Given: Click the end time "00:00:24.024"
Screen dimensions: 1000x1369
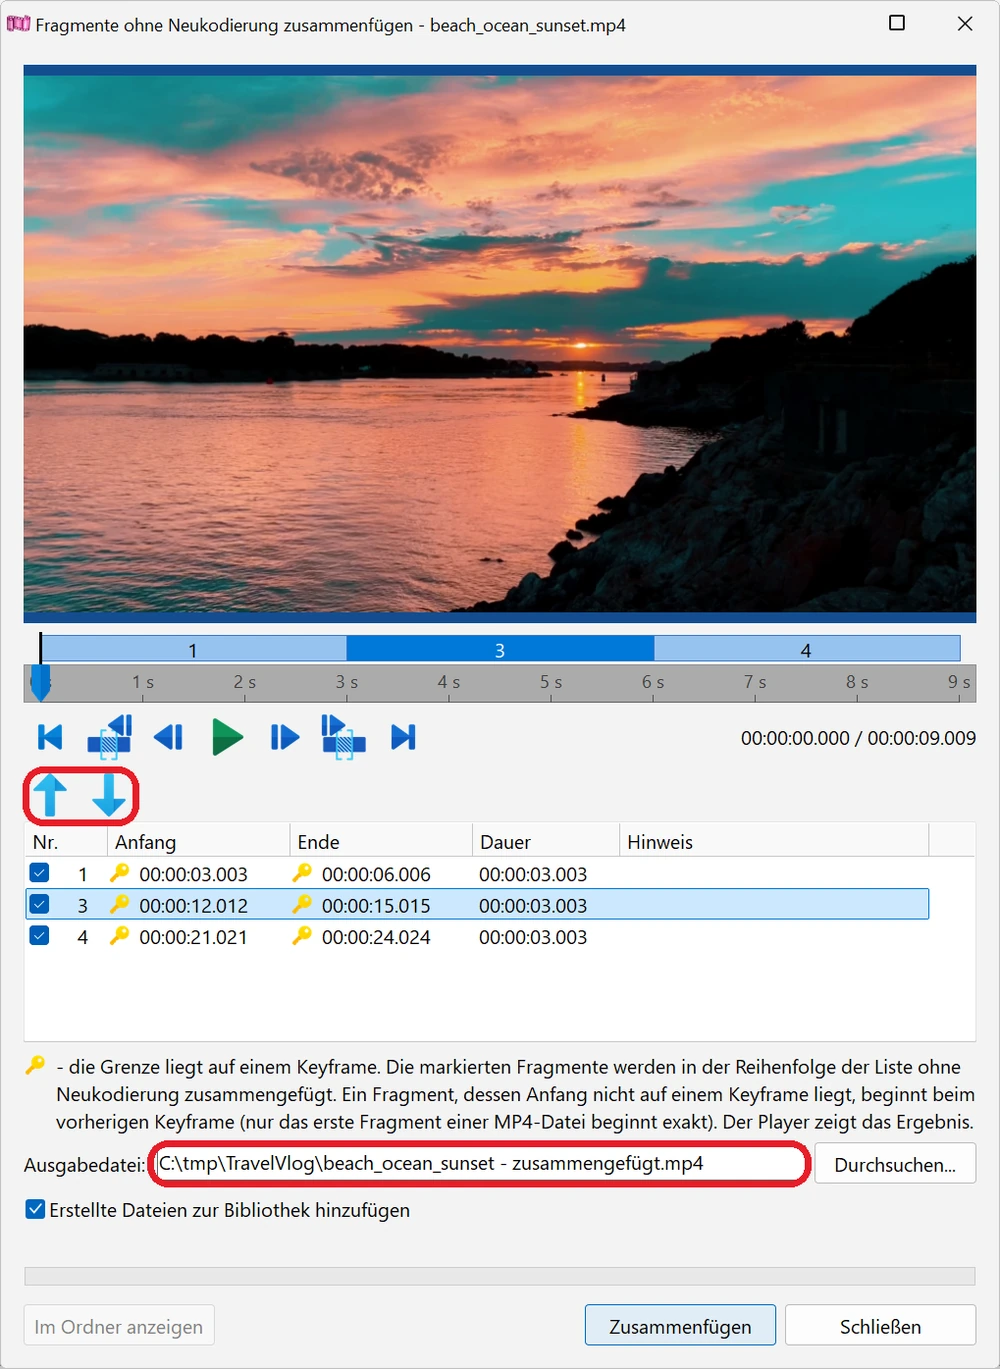Looking at the screenshot, I should [376, 937].
